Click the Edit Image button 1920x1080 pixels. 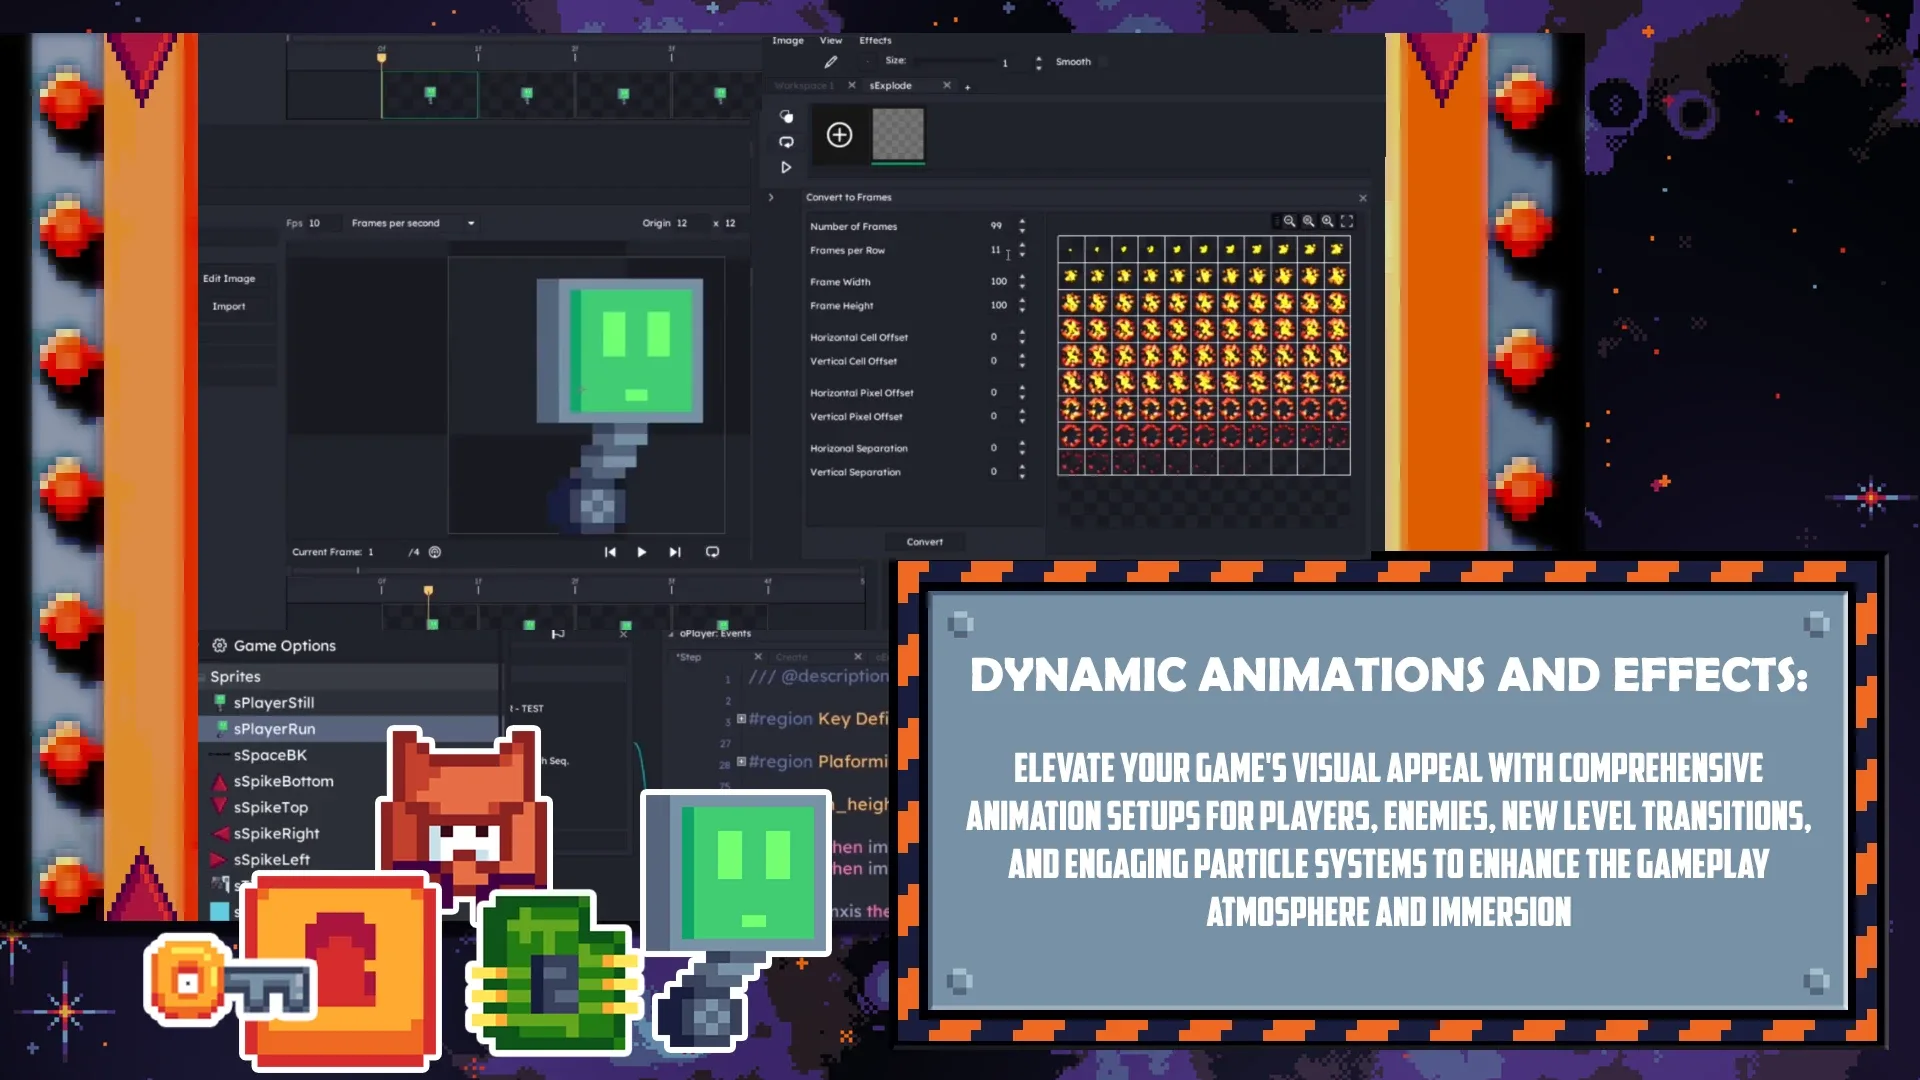click(231, 278)
